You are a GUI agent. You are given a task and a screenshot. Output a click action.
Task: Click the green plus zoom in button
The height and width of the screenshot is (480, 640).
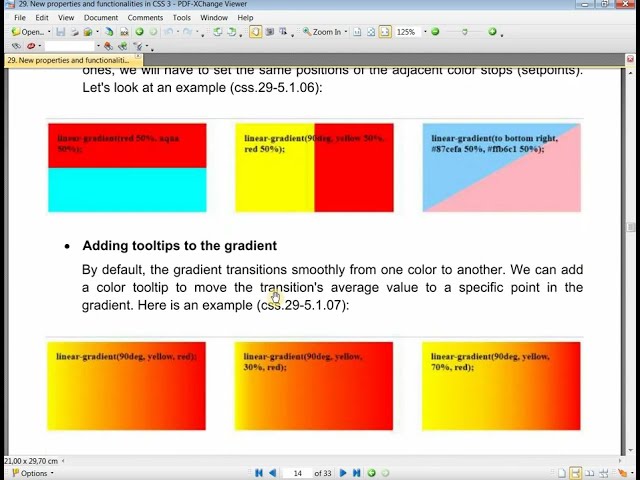(x=492, y=31)
